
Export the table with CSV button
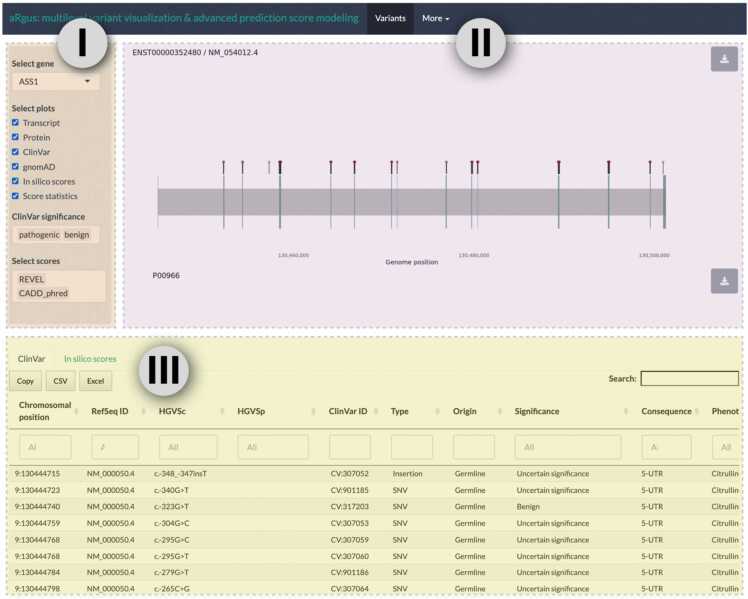pyautogui.click(x=59, y=381)
